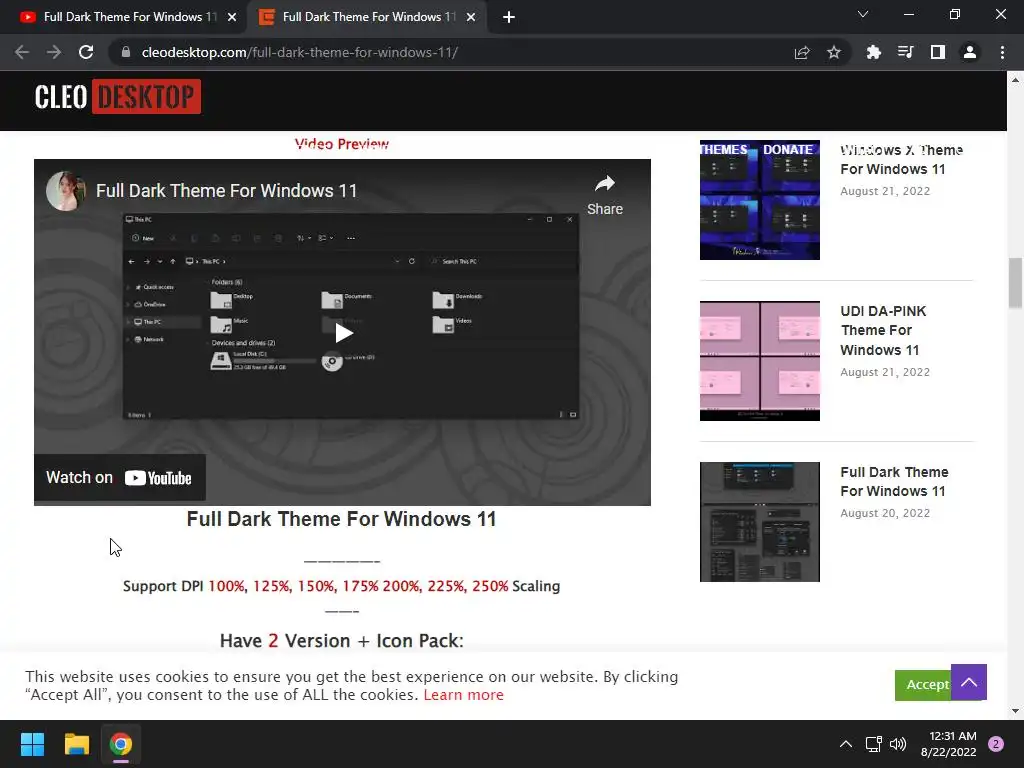This screenshot has height=768, width=1024.
Task: Reload the current page
Action: point(86,52)
